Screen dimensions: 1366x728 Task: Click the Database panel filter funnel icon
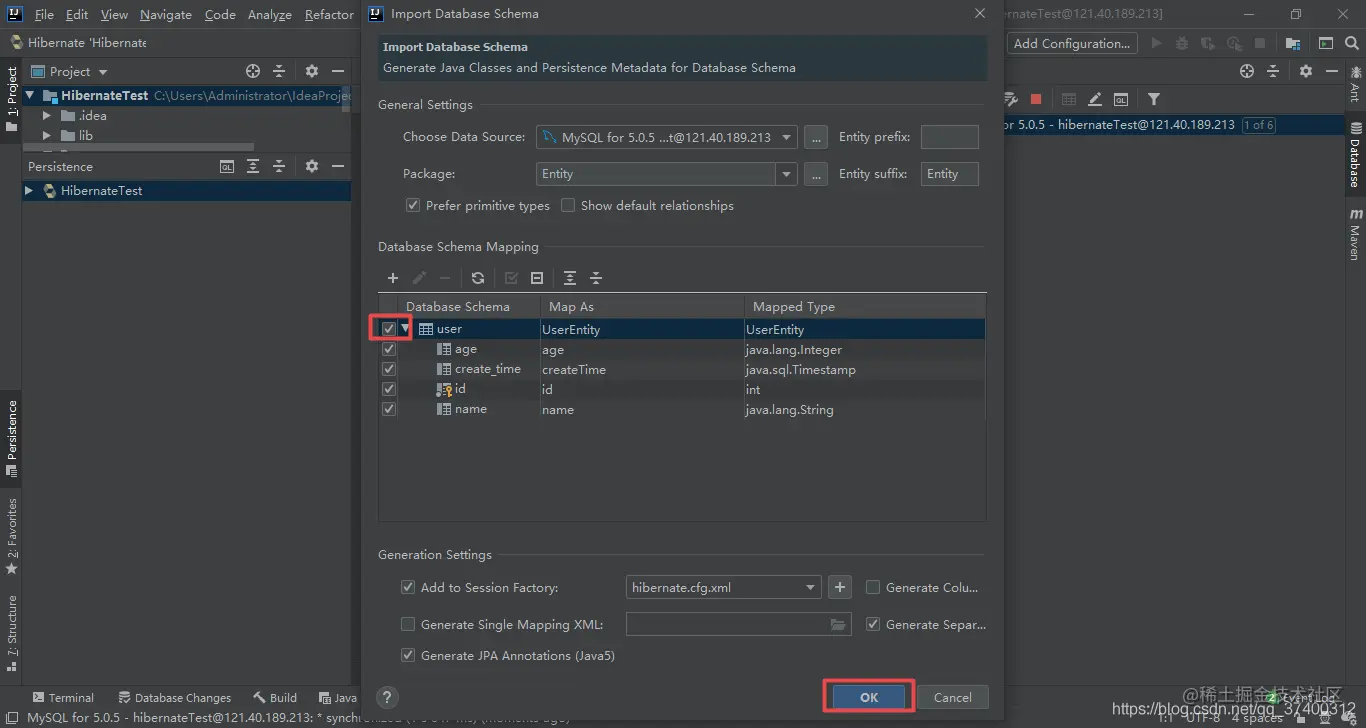[1154, 99]
